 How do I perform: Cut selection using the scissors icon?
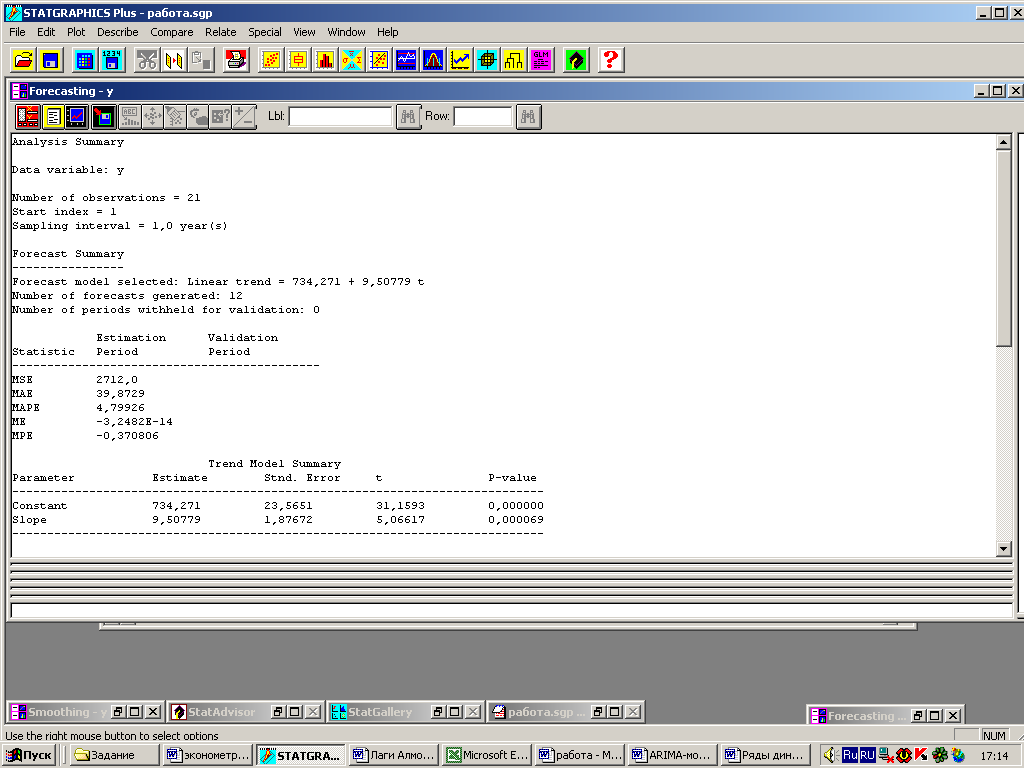(x=147, y=60)
